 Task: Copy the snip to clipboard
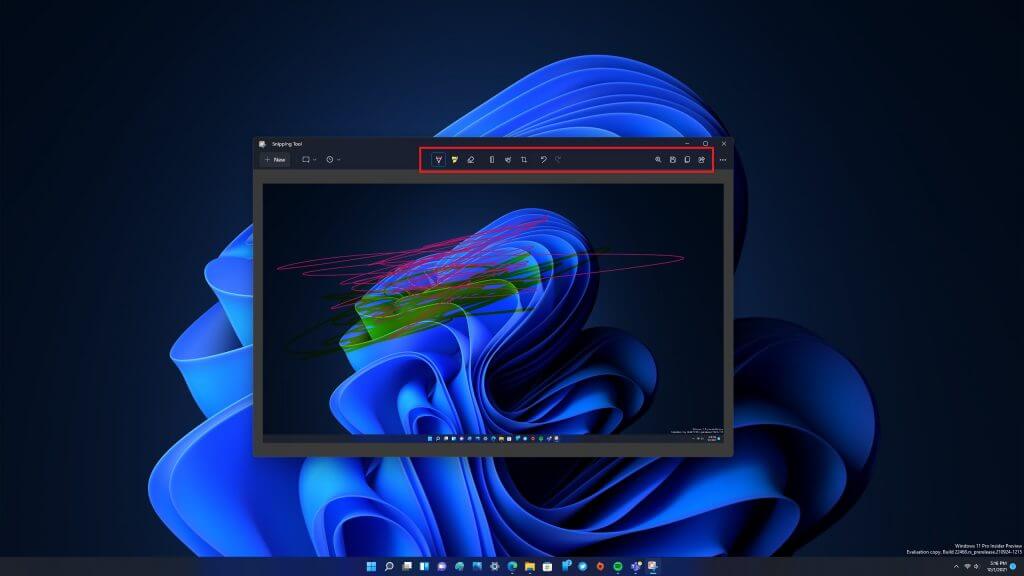(687, 159)
